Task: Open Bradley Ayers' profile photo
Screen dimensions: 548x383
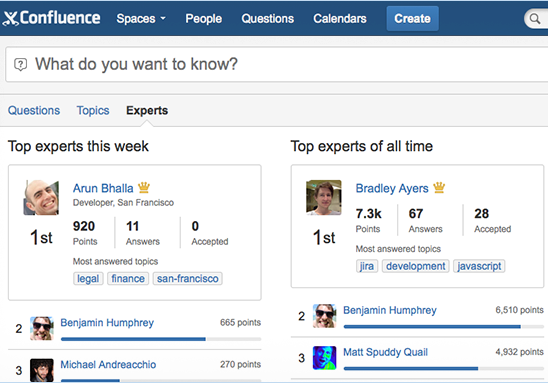Action: point(324,197)
